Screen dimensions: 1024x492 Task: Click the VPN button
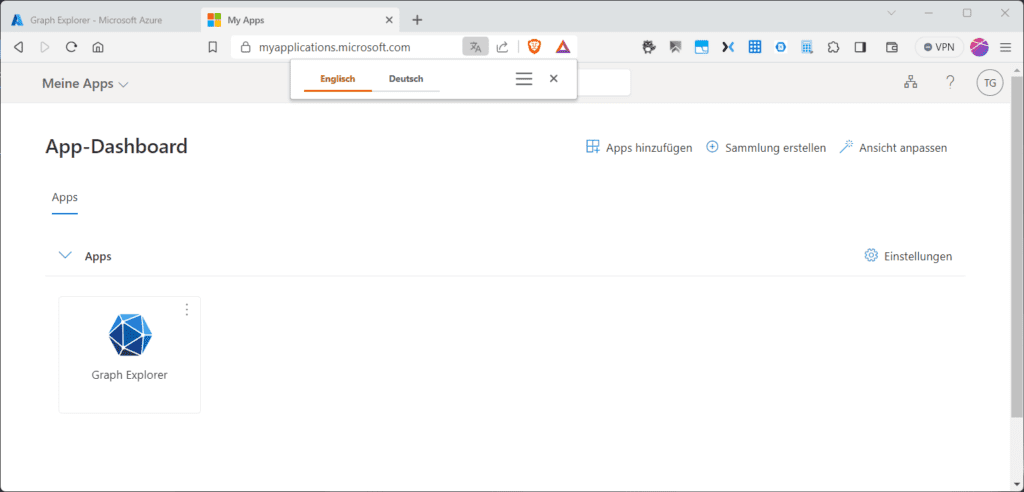click(x=939, y=47)
